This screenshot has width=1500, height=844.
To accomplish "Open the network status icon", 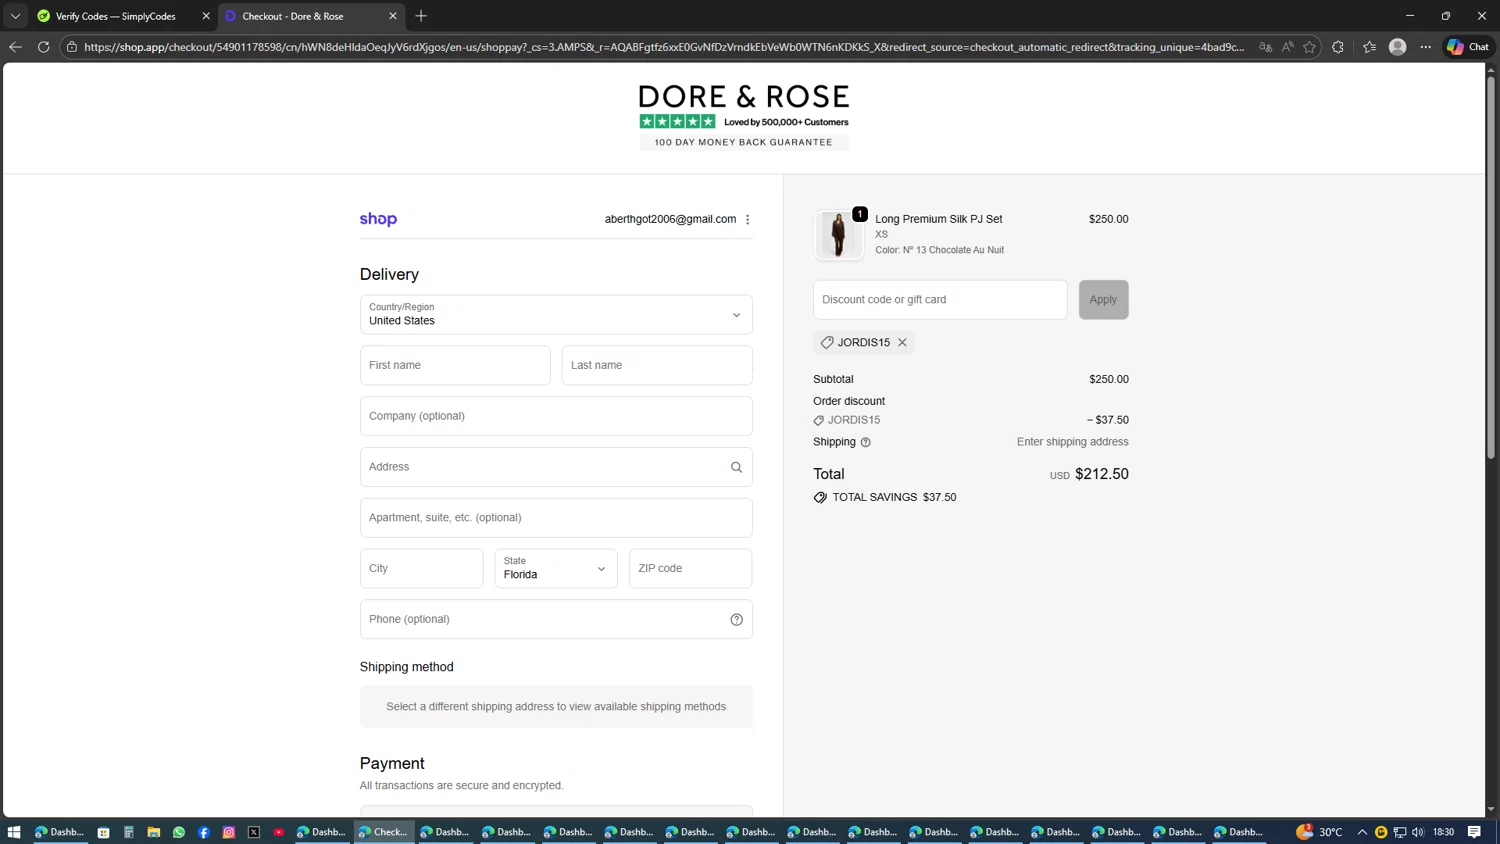I will click(x=1400, y=832).
